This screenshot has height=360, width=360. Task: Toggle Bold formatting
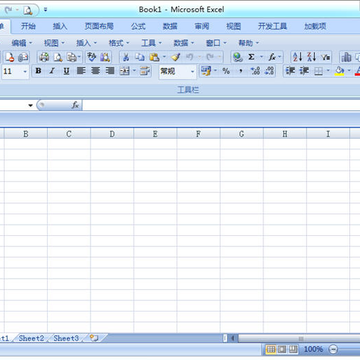[38, 71]
